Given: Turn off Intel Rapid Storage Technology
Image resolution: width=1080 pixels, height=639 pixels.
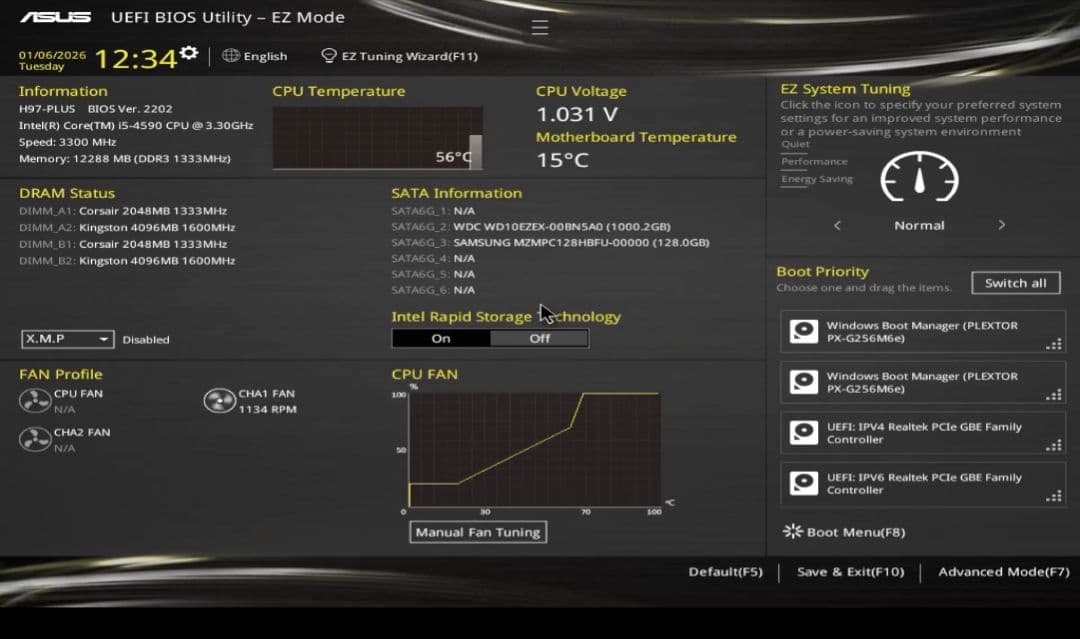Looking at the screenshot, I should (539, 338).
